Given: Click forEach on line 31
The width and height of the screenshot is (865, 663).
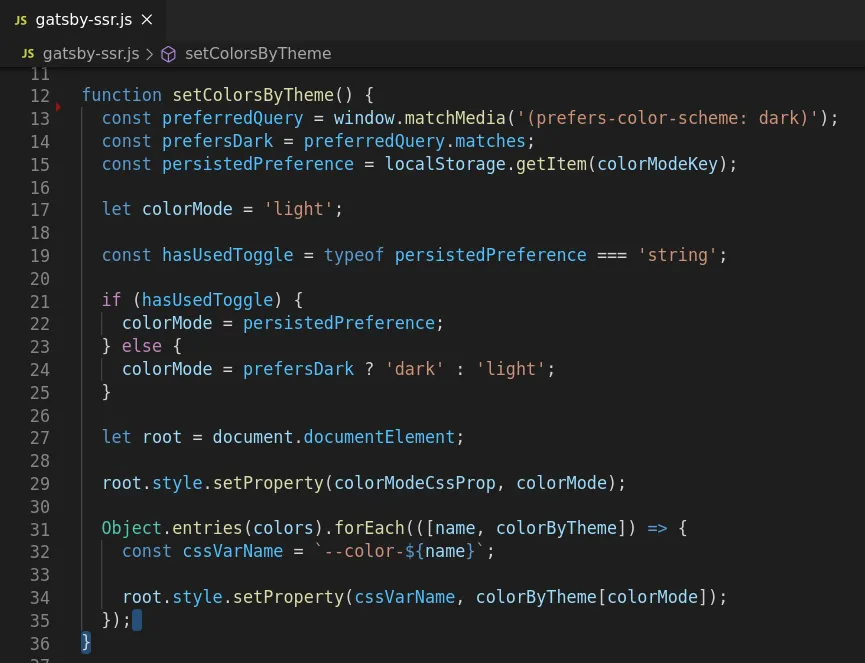Looking at the screenshot, I should [370, 528].
